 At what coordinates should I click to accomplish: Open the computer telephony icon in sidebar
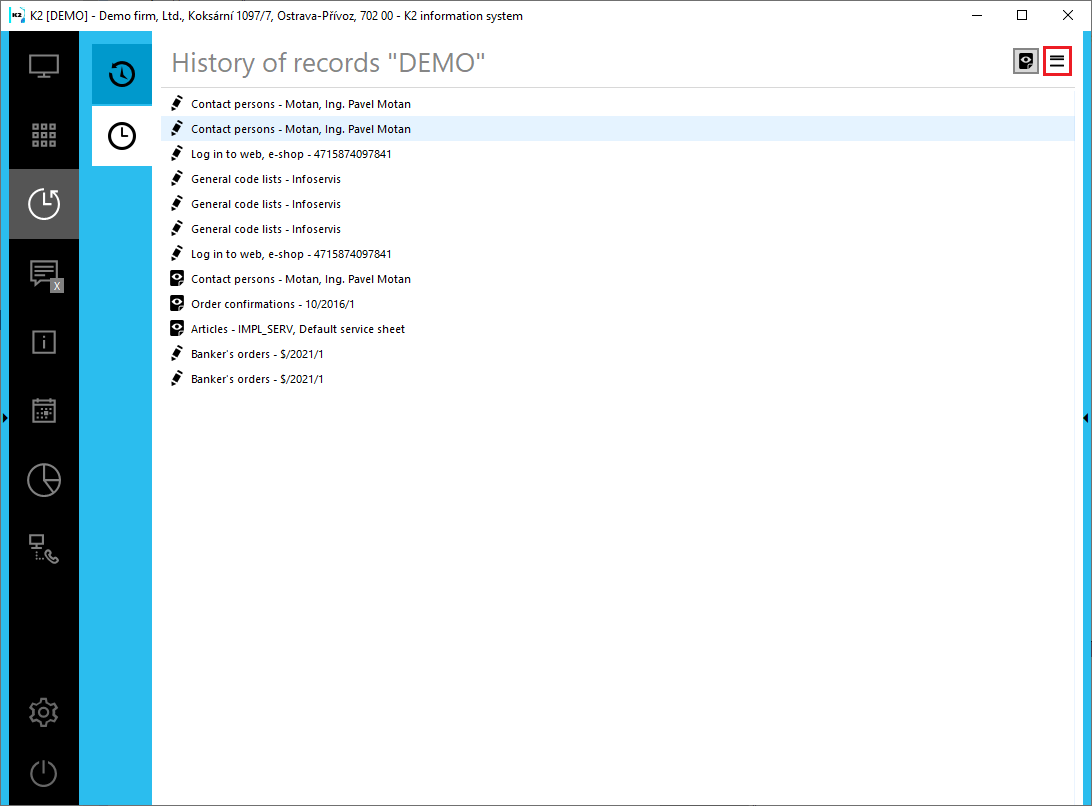[44, 549]
